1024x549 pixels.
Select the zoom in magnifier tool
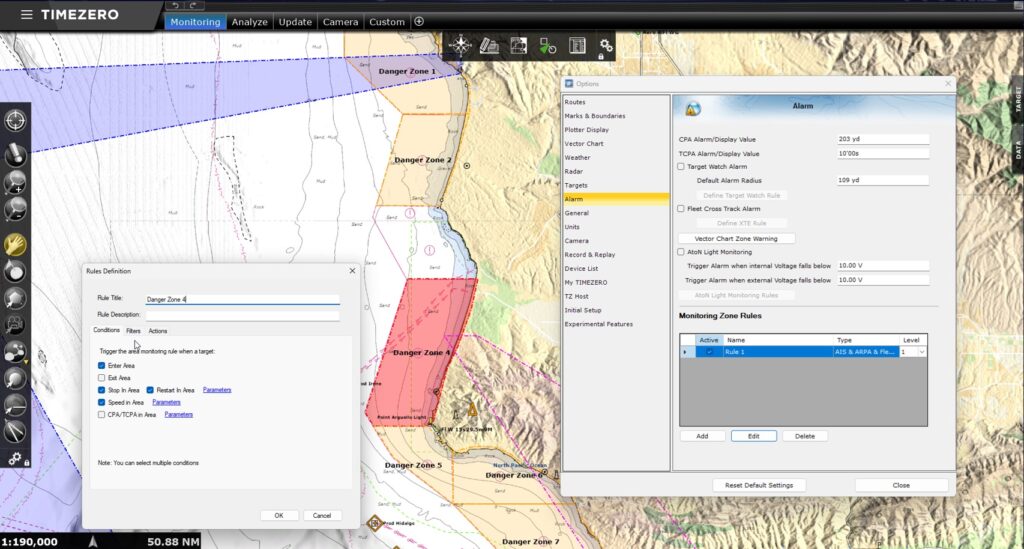[x=15, y=183]
